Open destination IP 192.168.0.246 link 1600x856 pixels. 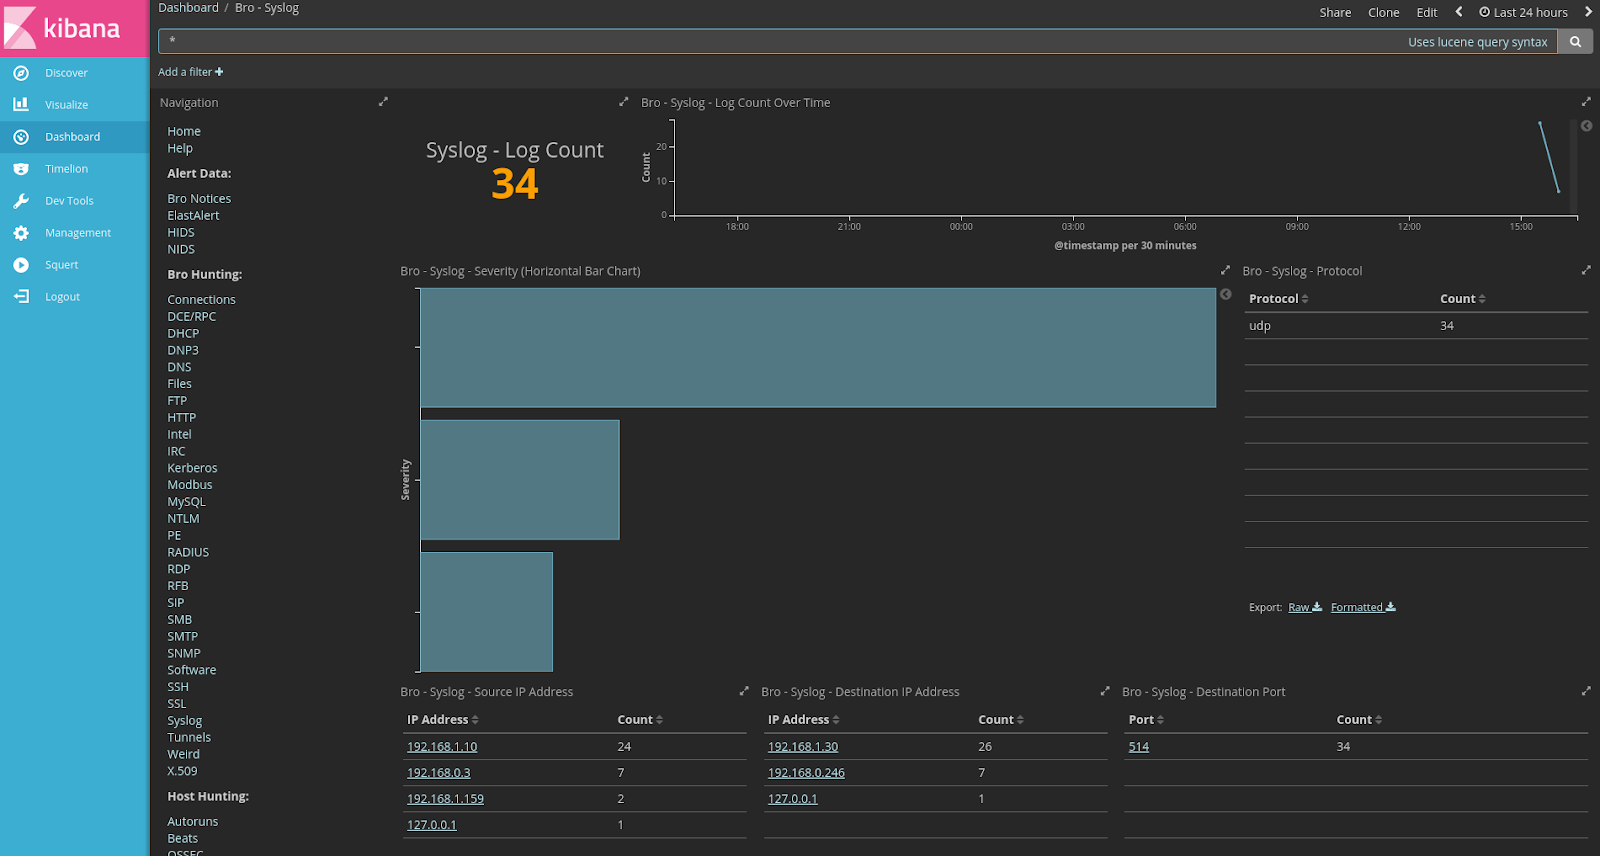point(806,773)
